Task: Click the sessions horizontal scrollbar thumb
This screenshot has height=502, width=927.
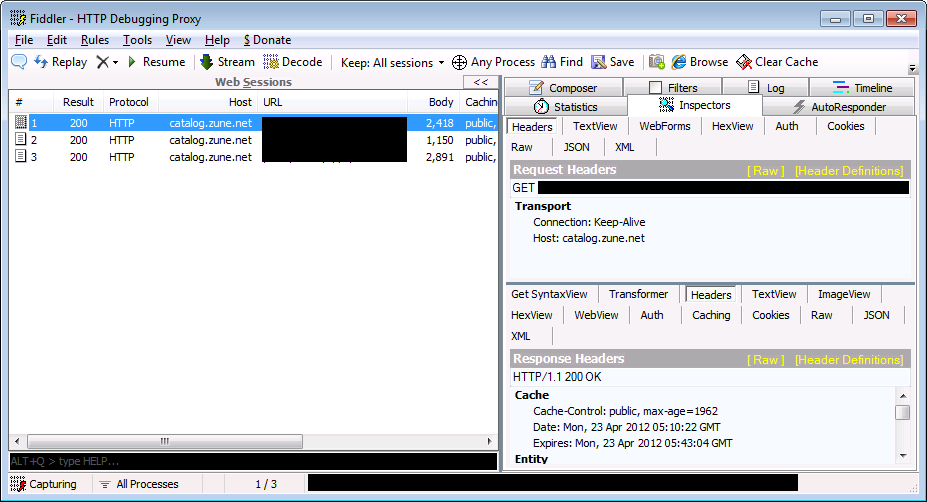Action: pyautogui.click(x=165, y=441)
